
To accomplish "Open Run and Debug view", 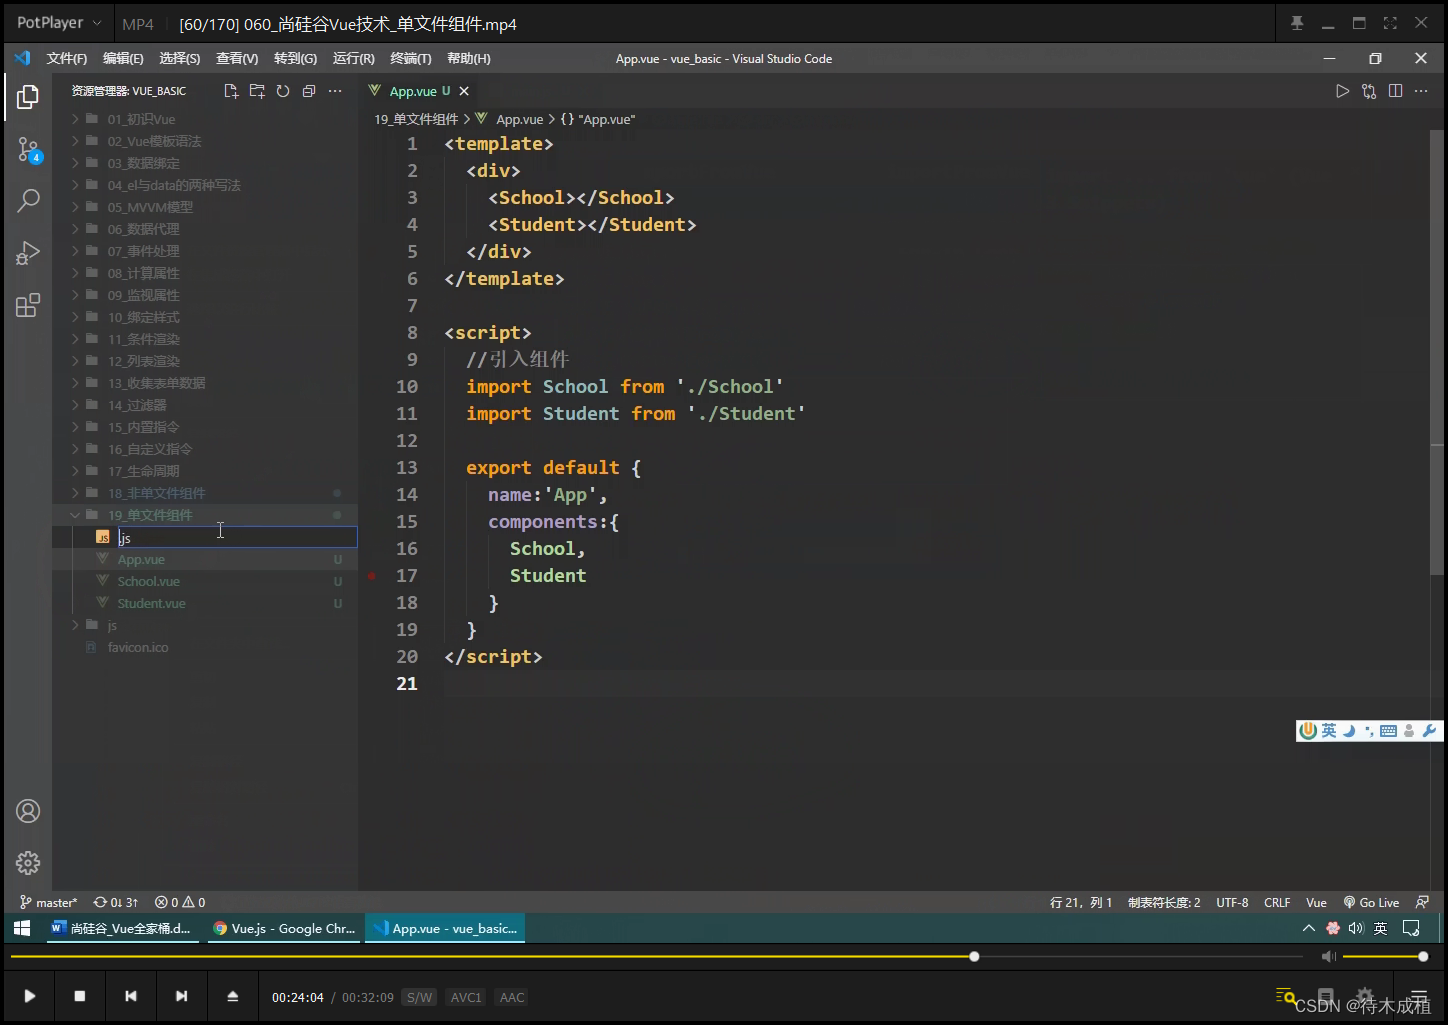I will coord(28,253).
